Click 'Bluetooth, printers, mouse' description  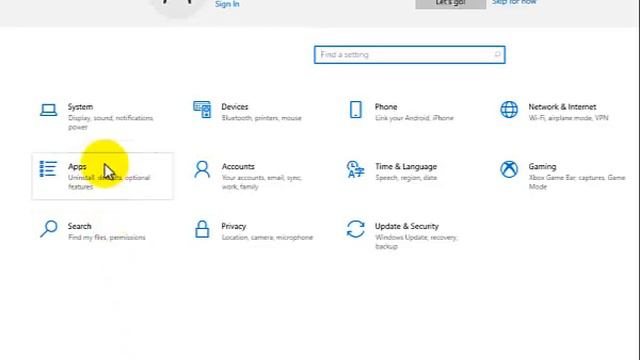tap(262, 118)
